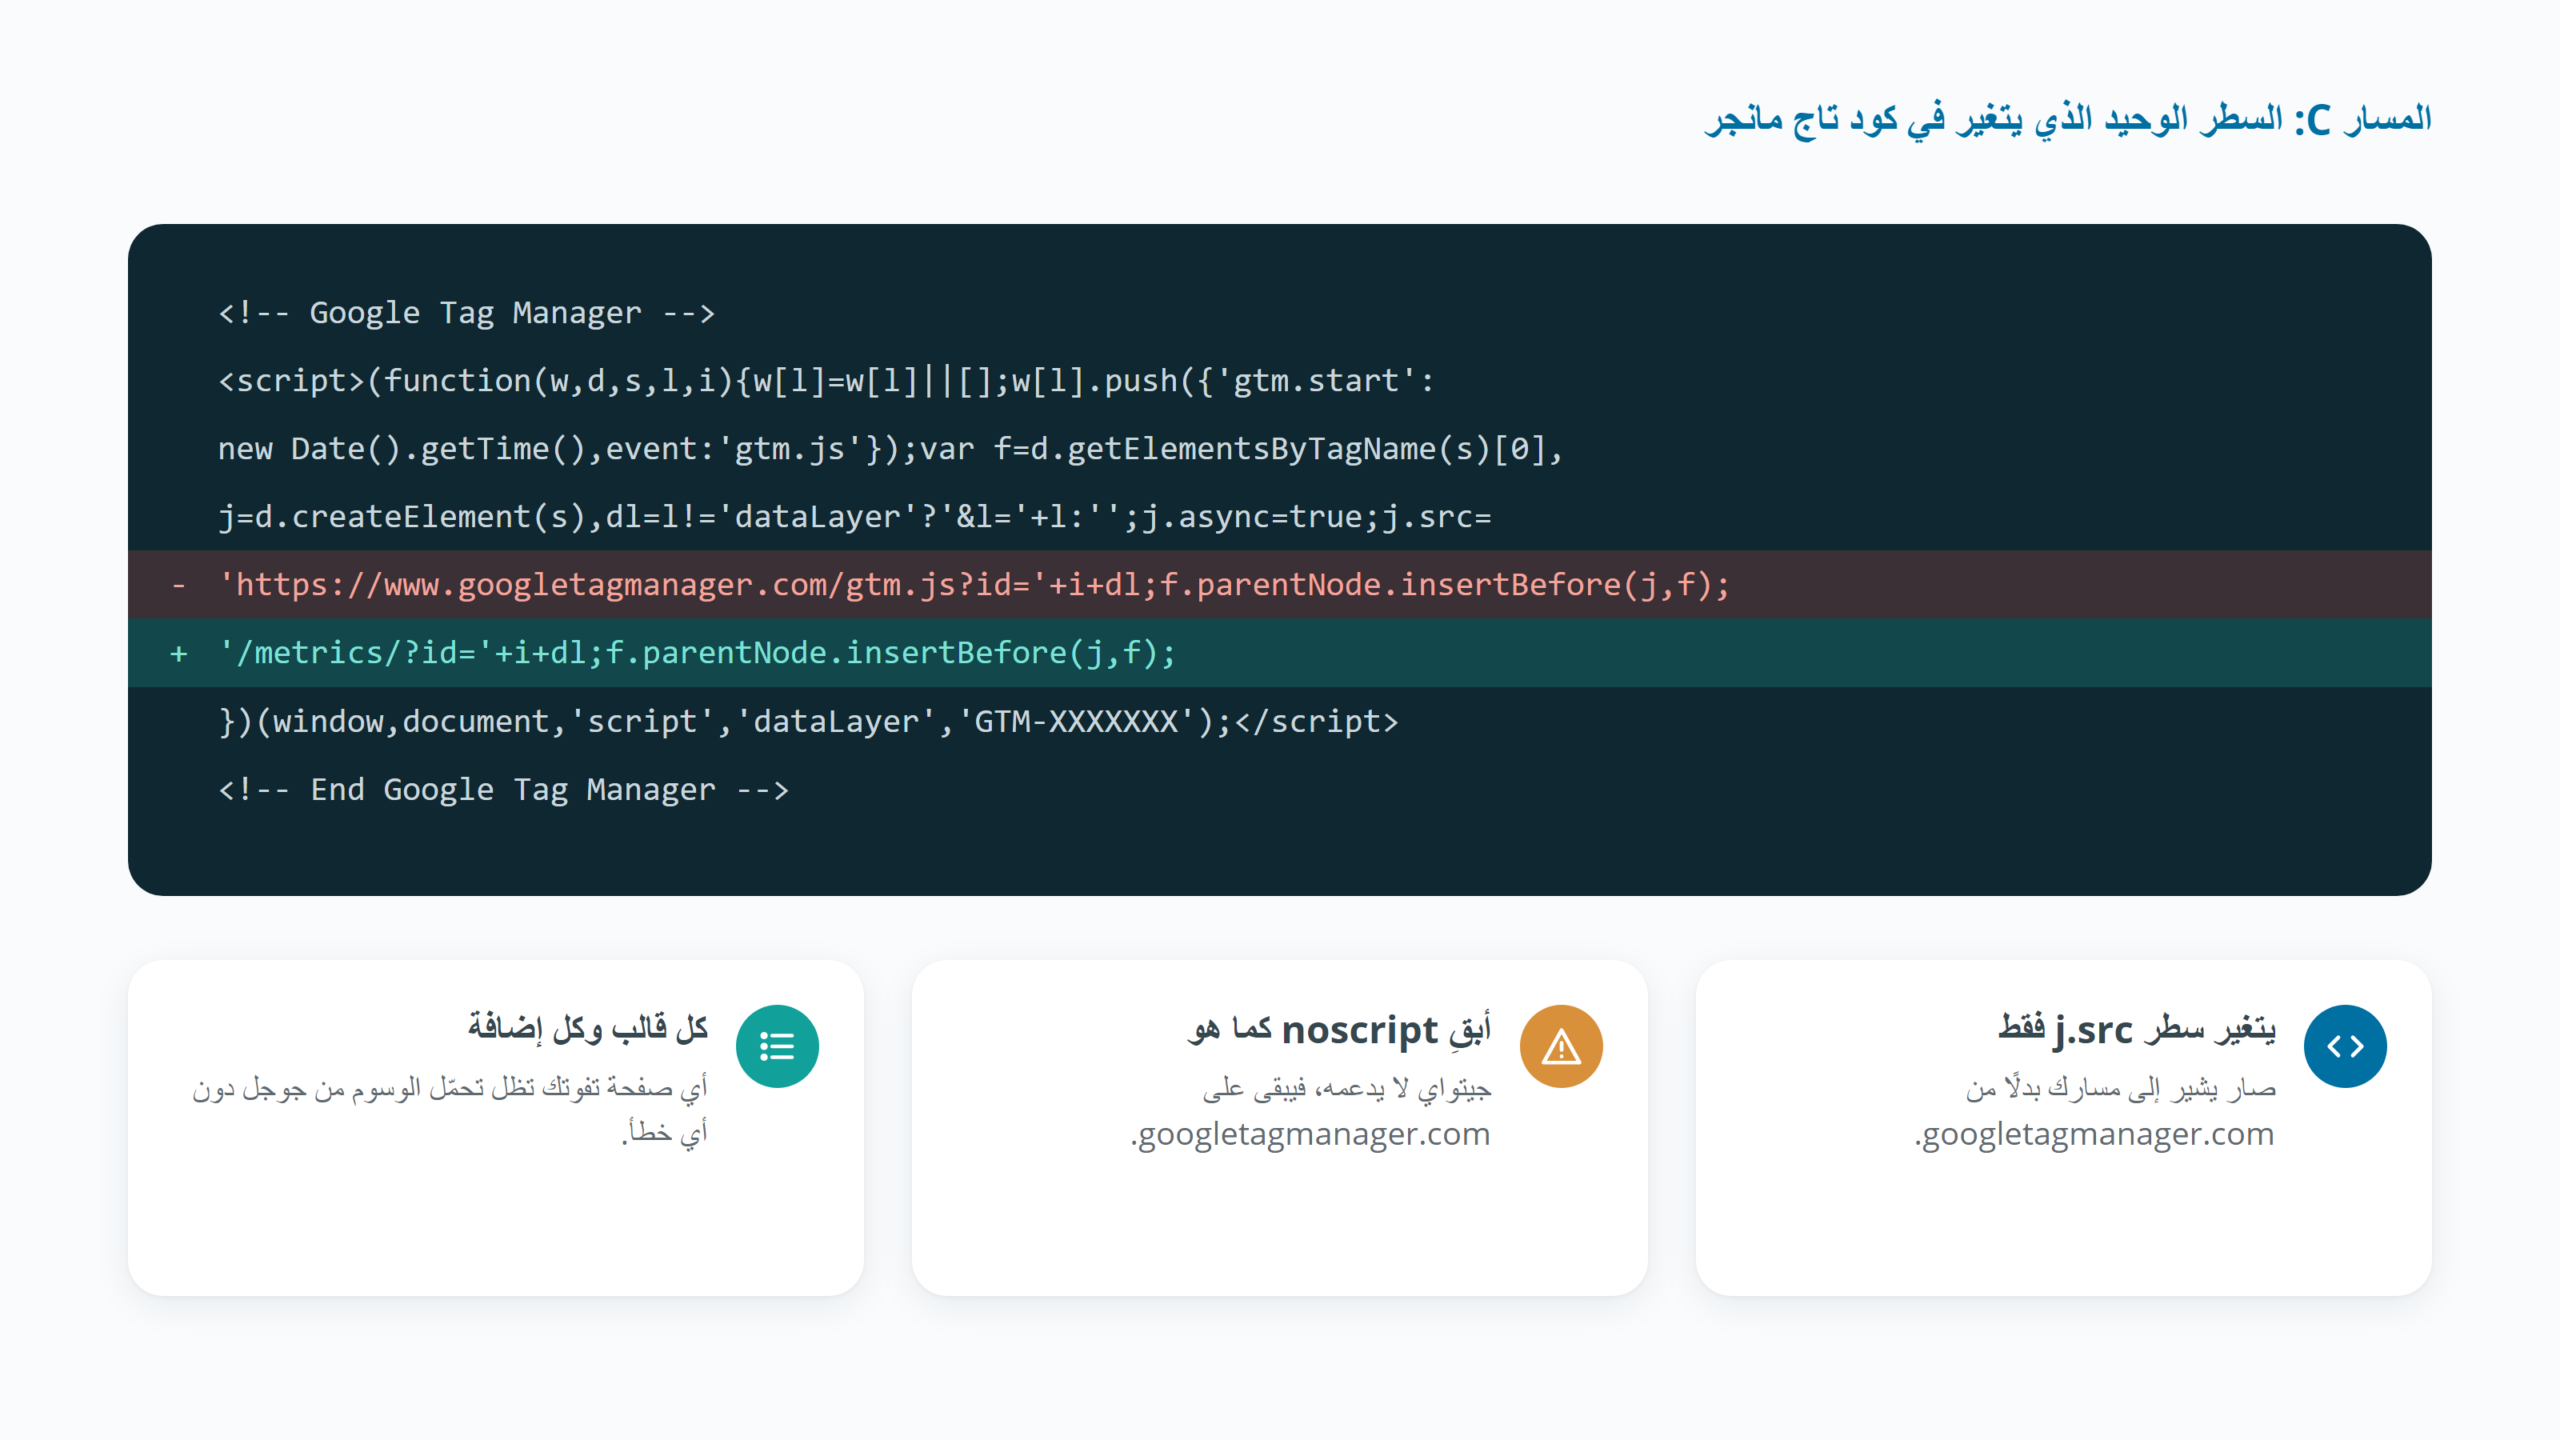The width and height of the screenshot is (2560, 1440).
Task: Click googletagmanager.com text in the j.src card
Action: click(x=2095, y=1134)
